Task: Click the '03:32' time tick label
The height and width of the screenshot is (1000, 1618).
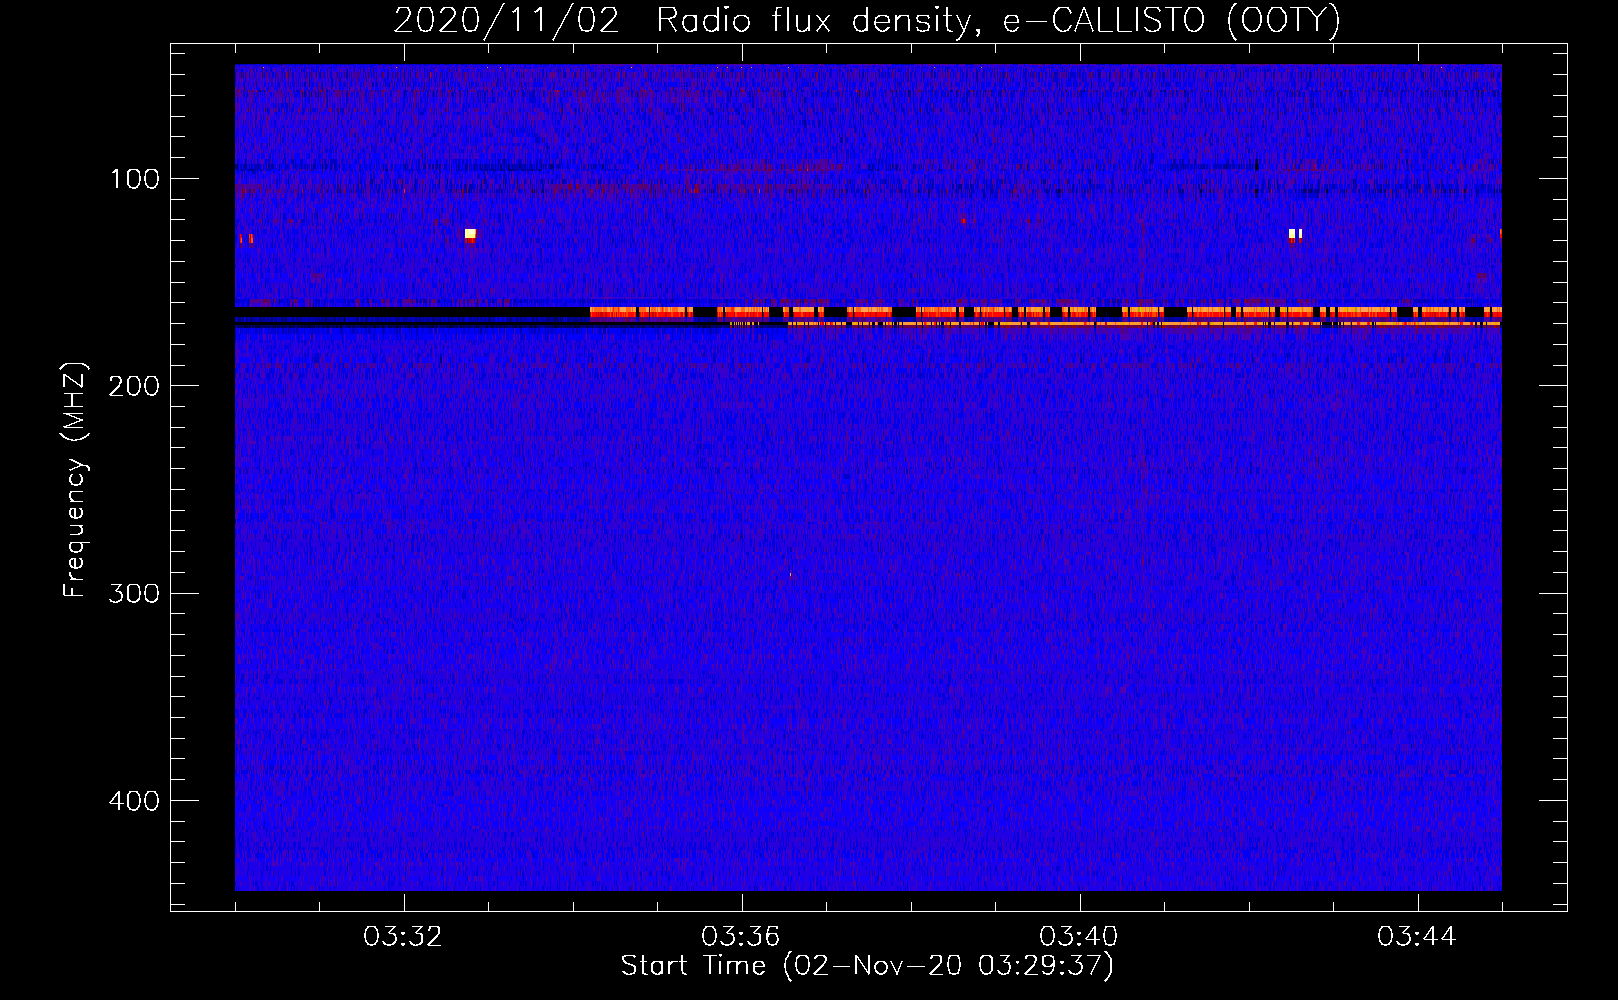Action: (403, 937)
